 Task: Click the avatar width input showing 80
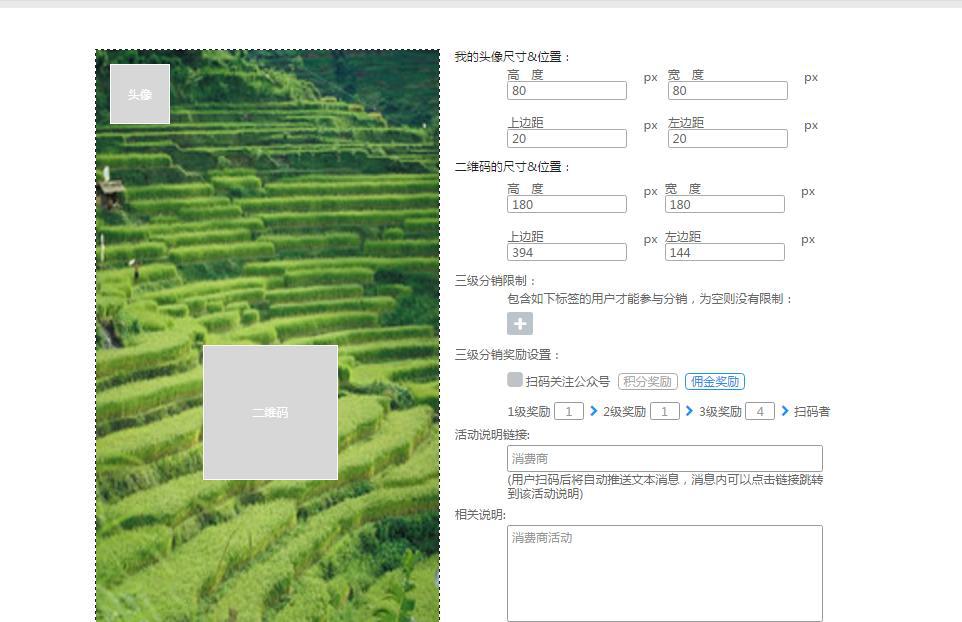(x=728, y=91)
